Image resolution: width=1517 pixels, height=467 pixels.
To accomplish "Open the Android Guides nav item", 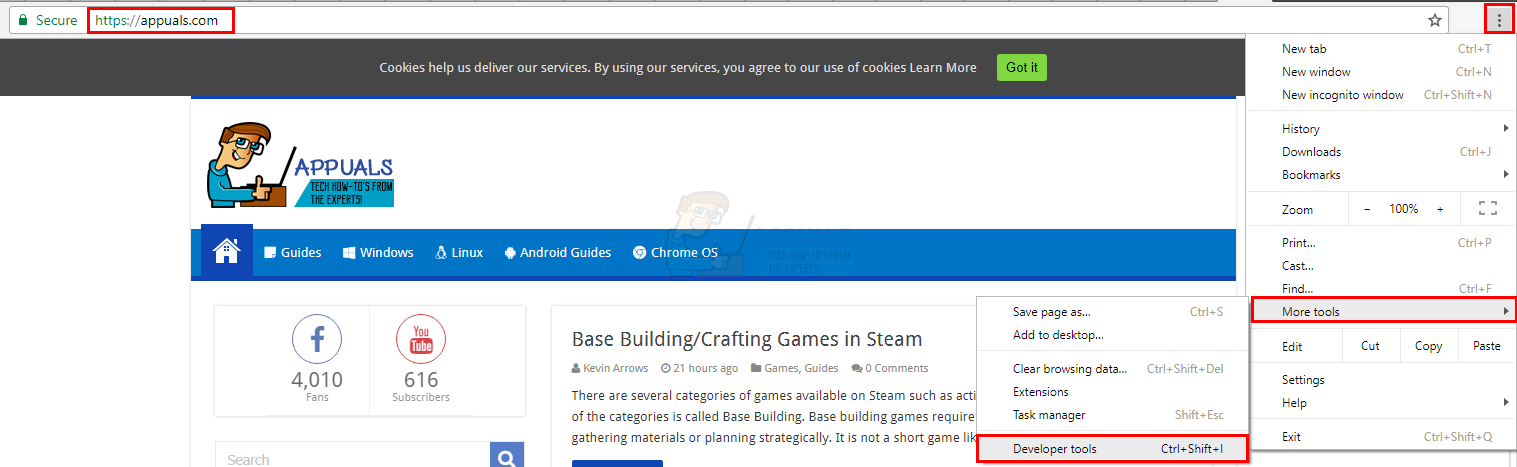I will click(557, 252).
